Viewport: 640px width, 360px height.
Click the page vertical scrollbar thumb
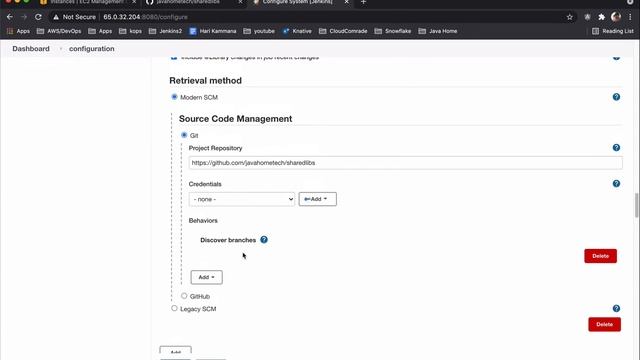(637, 206)
